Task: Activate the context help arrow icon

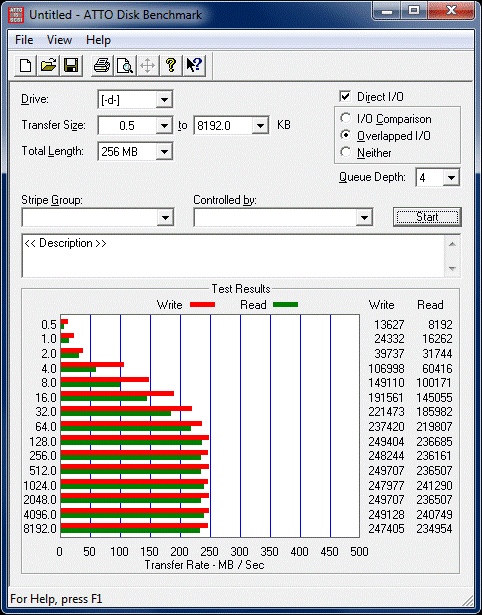Action: point(194,65)
